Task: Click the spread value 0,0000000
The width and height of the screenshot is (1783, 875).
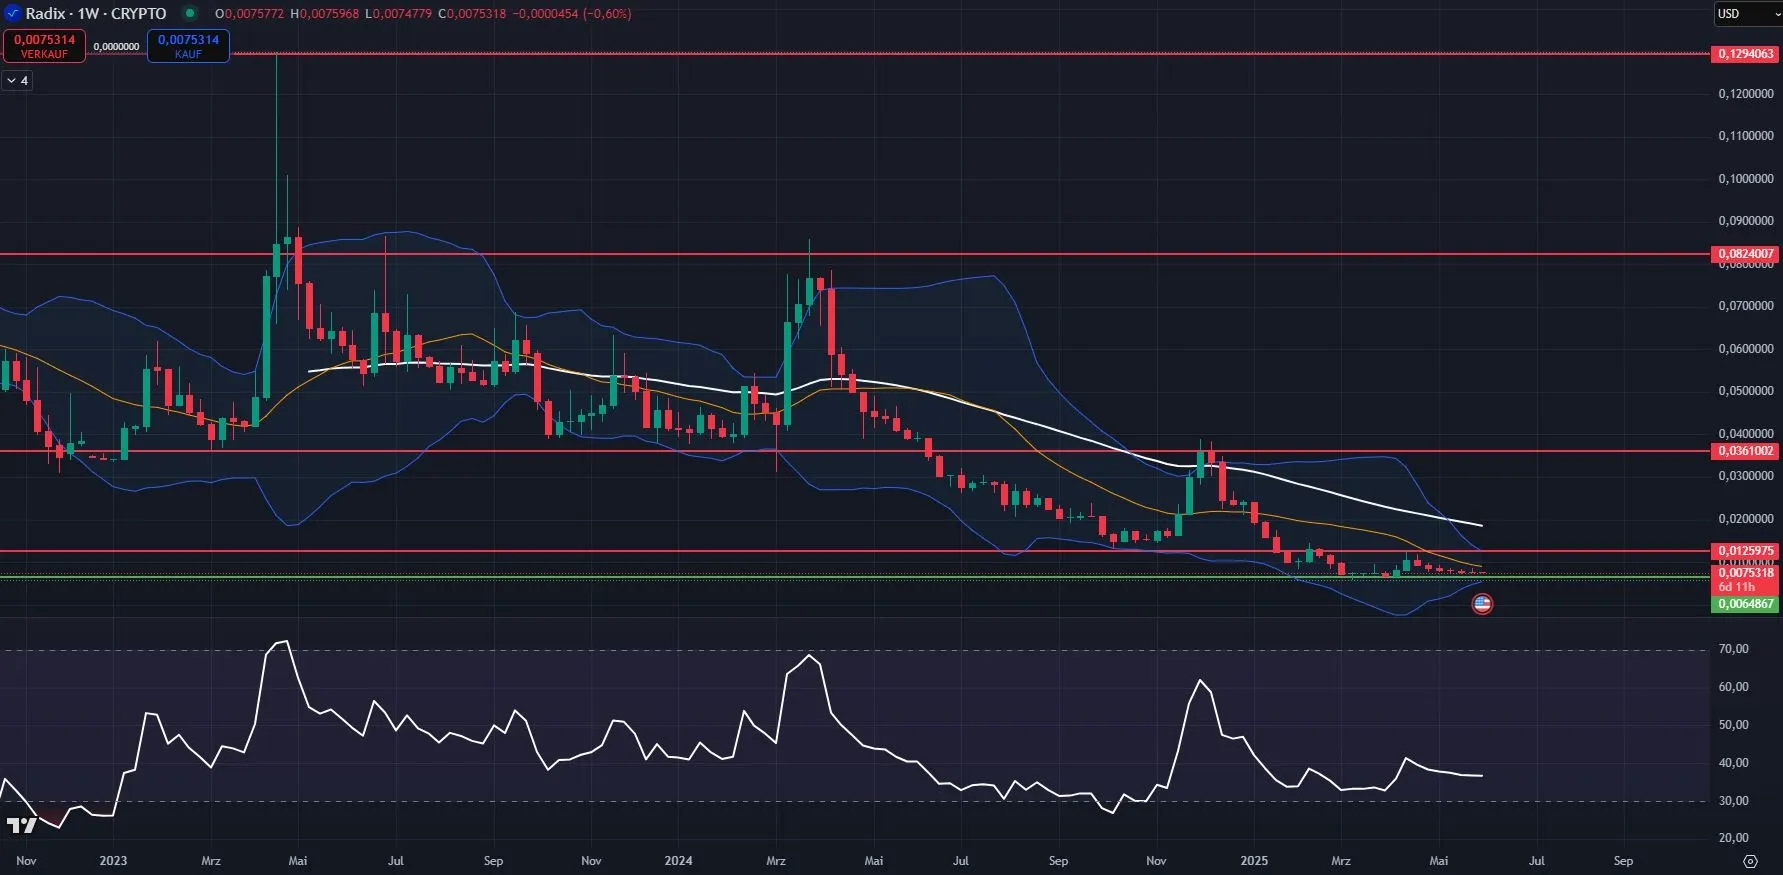Action: pyautogui.click(x=116, y=46)
